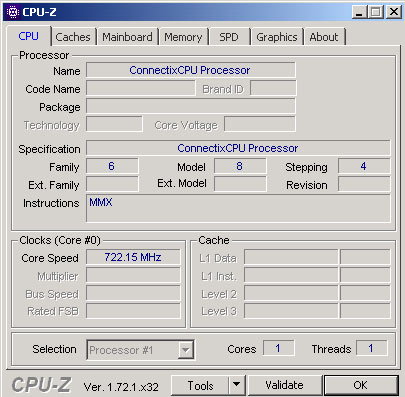Click the Threads count field
This screenshot has height=397, width=405.
point(371,348)
